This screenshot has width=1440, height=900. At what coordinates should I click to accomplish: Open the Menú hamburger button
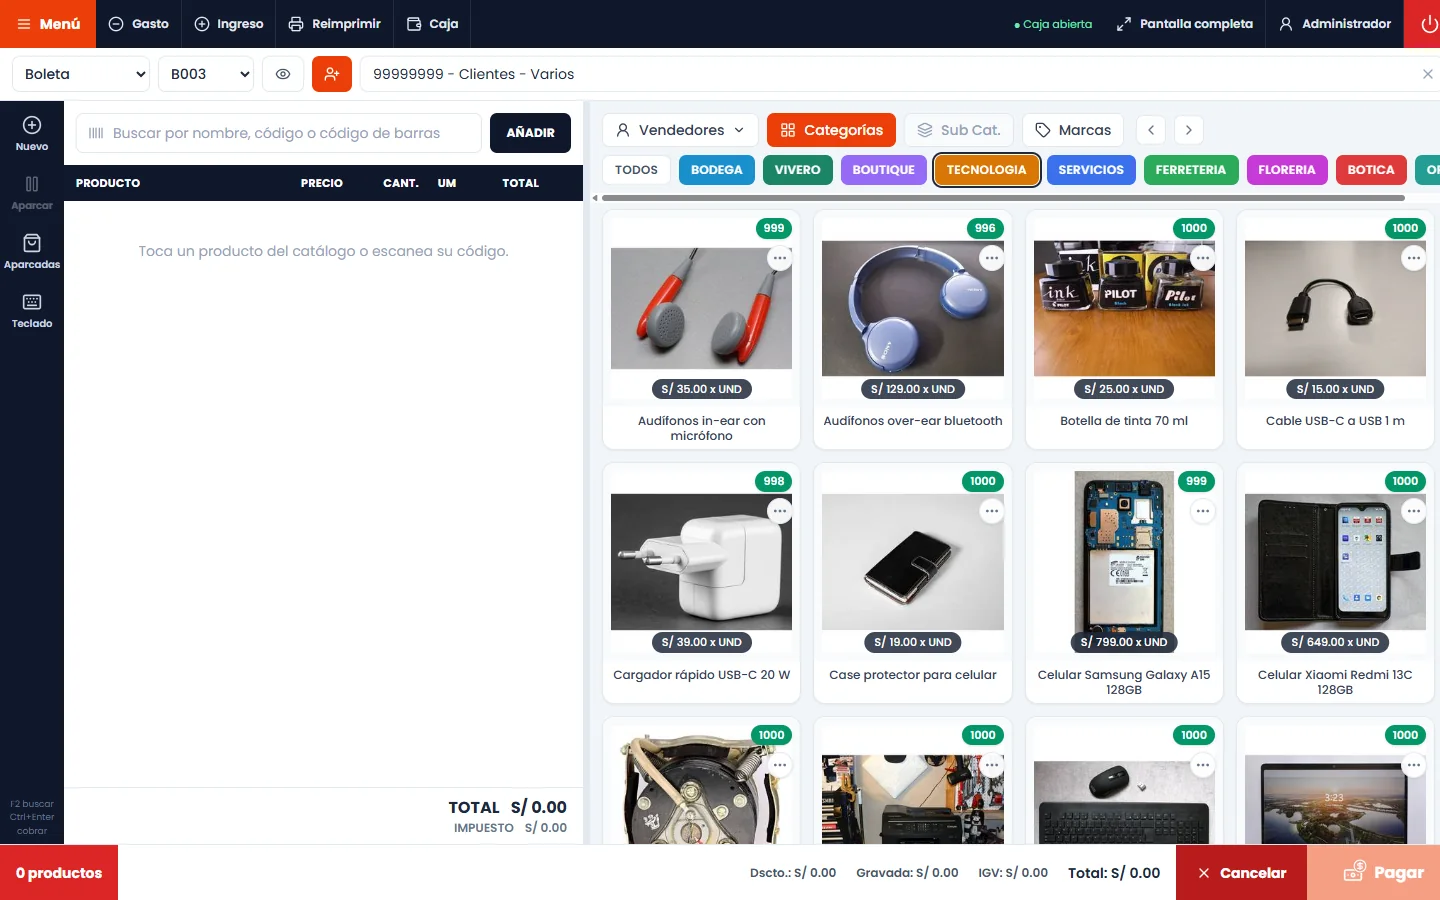(48, 24)
